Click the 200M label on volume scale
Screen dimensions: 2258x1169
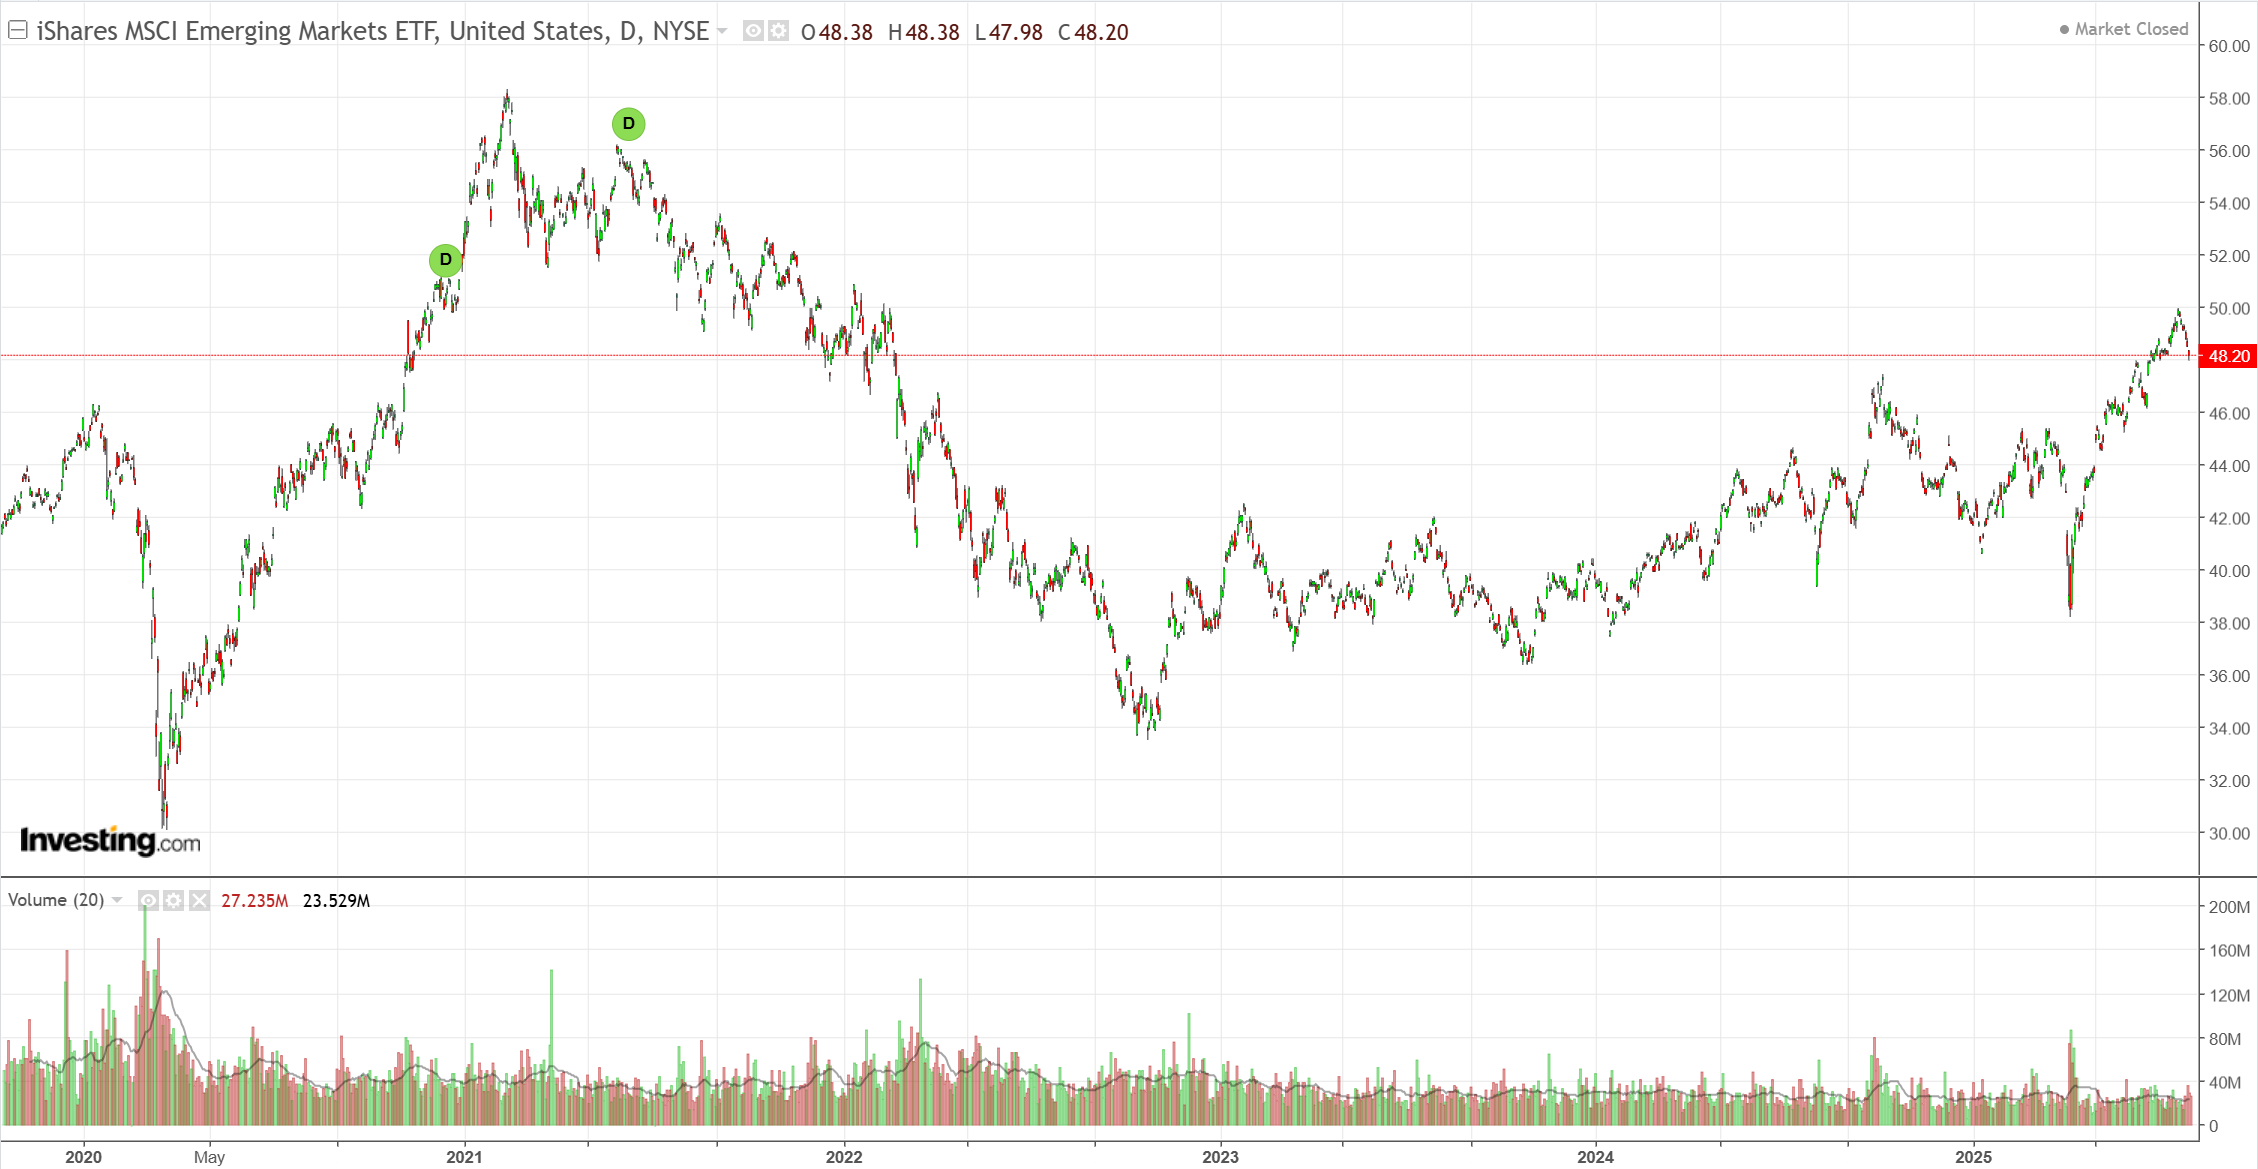[2228, 907]
